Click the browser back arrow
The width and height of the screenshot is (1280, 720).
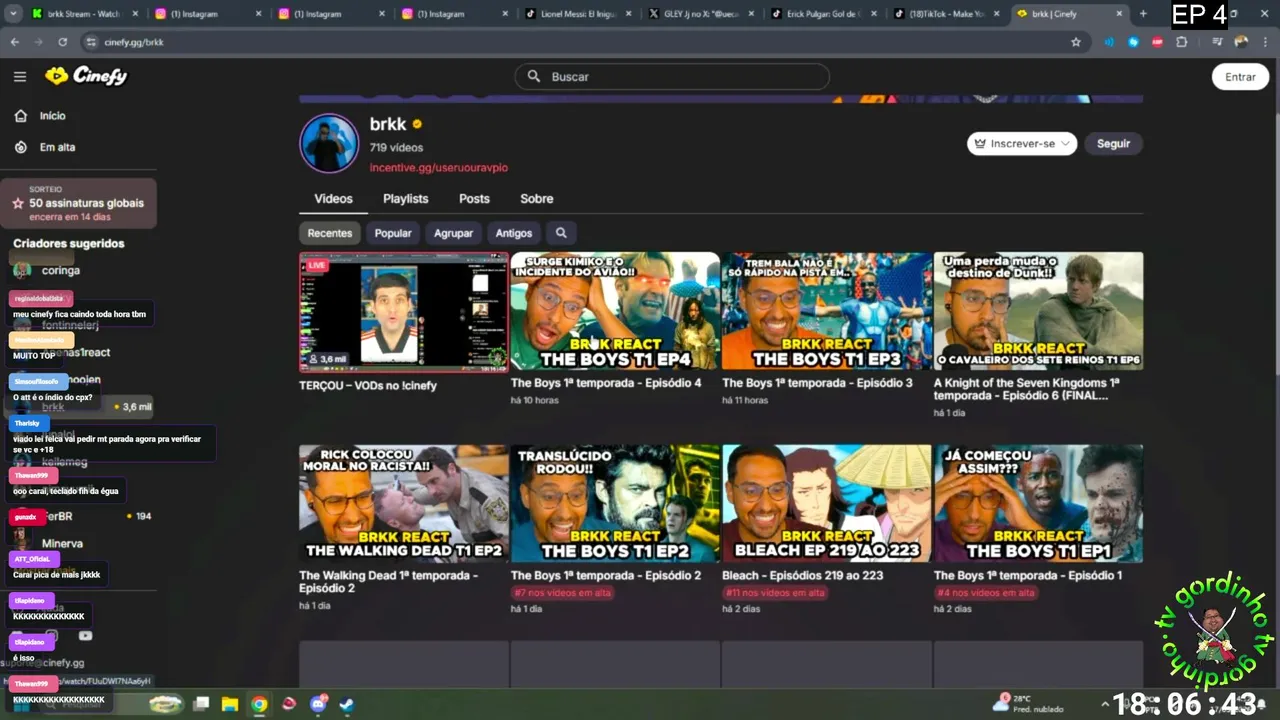15,42
